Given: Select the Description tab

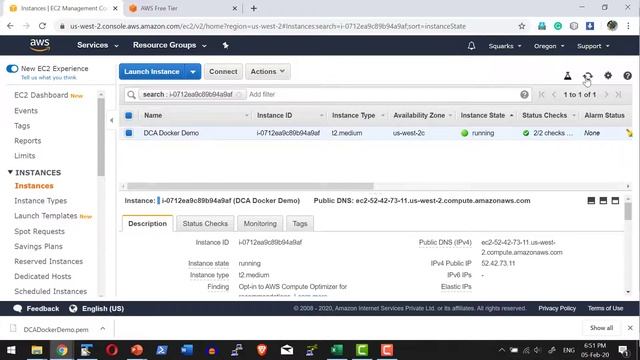Looking at the screenshot, I should tap(147, 224).
